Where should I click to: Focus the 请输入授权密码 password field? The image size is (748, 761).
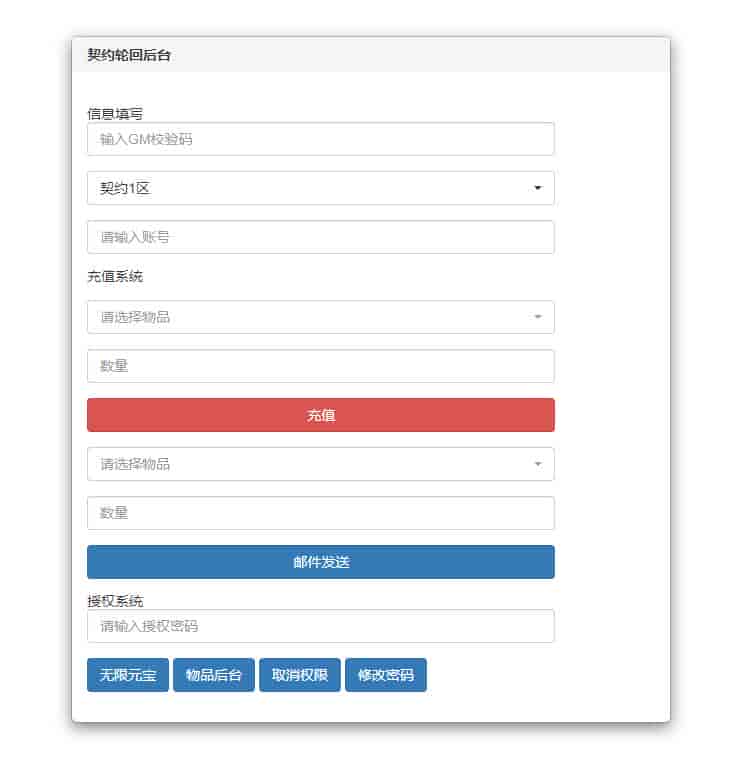pyautogui.click(x=320, y=626)
